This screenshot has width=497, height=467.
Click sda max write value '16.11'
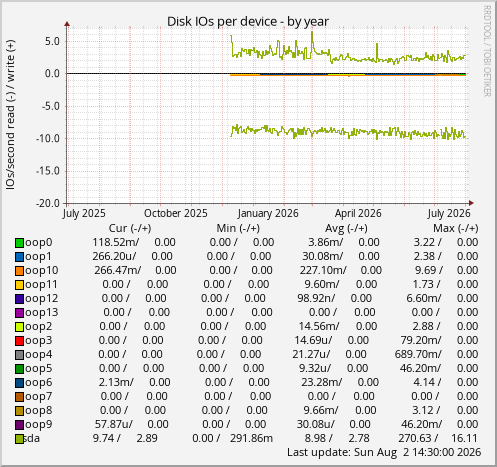tap(464, 438)
